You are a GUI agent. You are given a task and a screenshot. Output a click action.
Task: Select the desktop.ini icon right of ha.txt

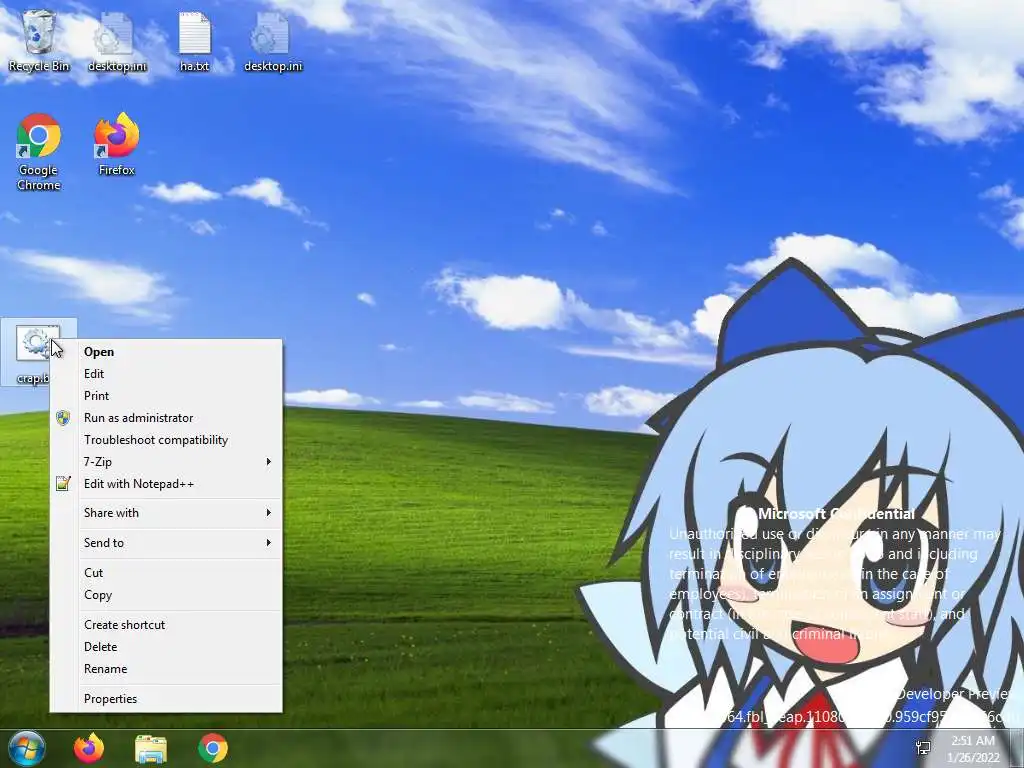[x=273, y=40]
